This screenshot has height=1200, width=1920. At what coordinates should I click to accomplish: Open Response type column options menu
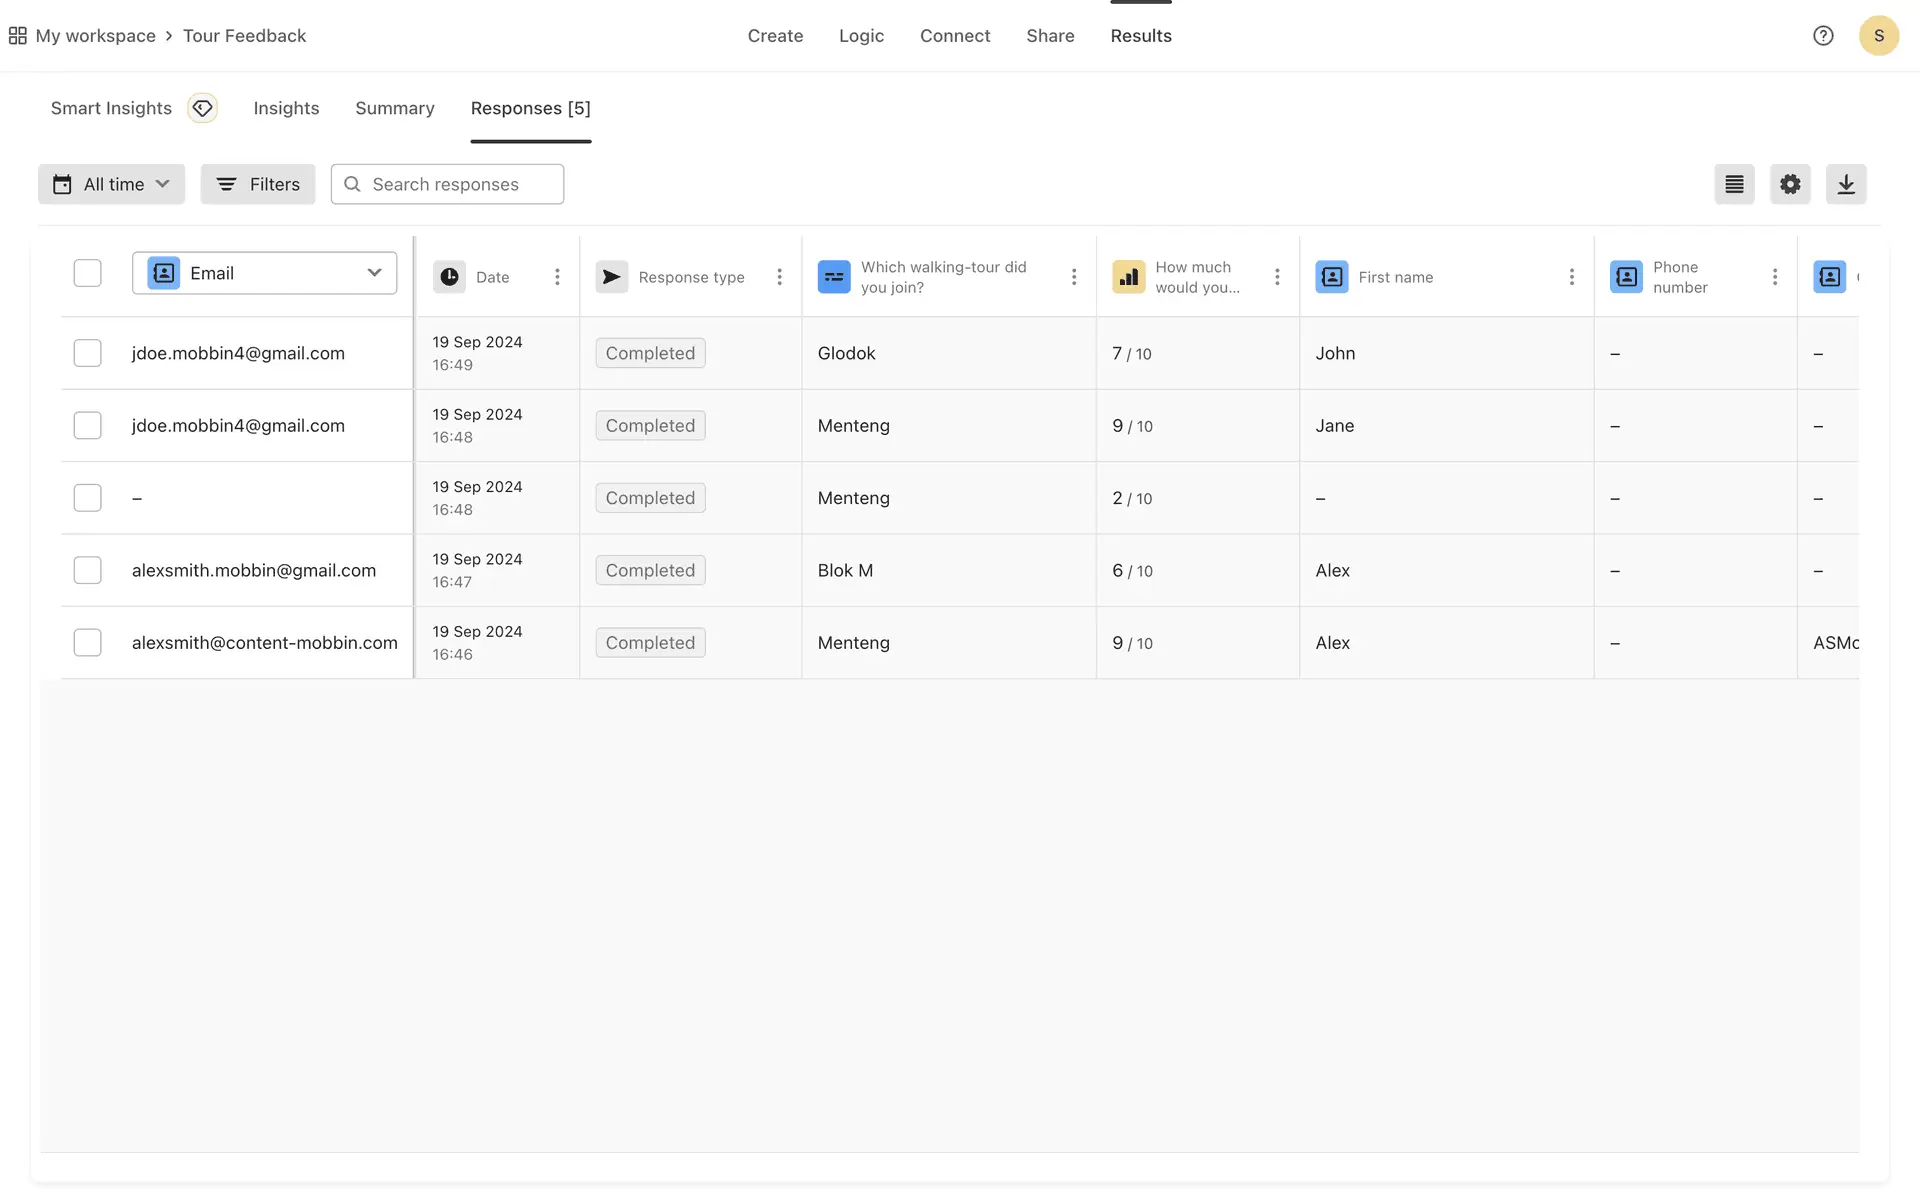click(779, 277)
